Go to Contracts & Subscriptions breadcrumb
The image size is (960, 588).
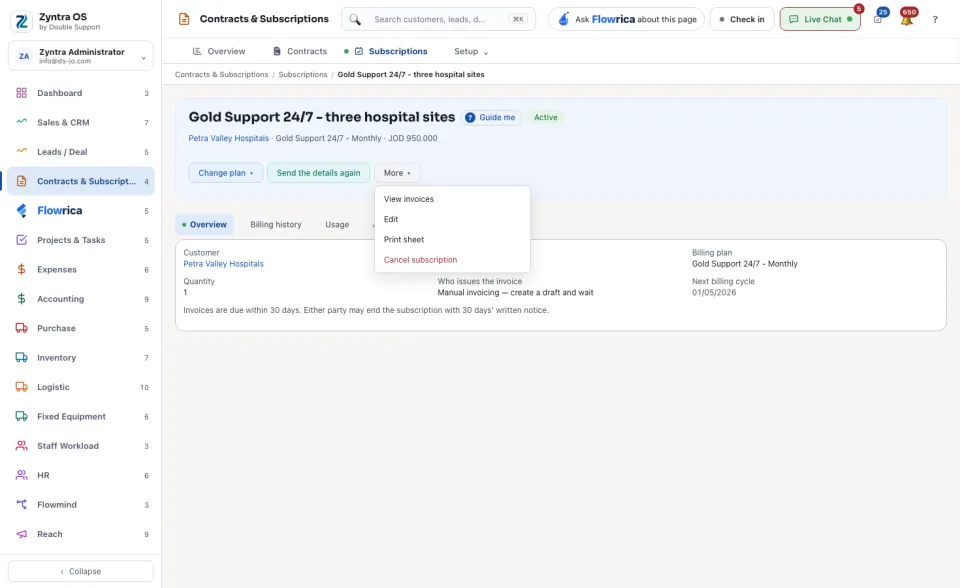[x=222, y=75]
